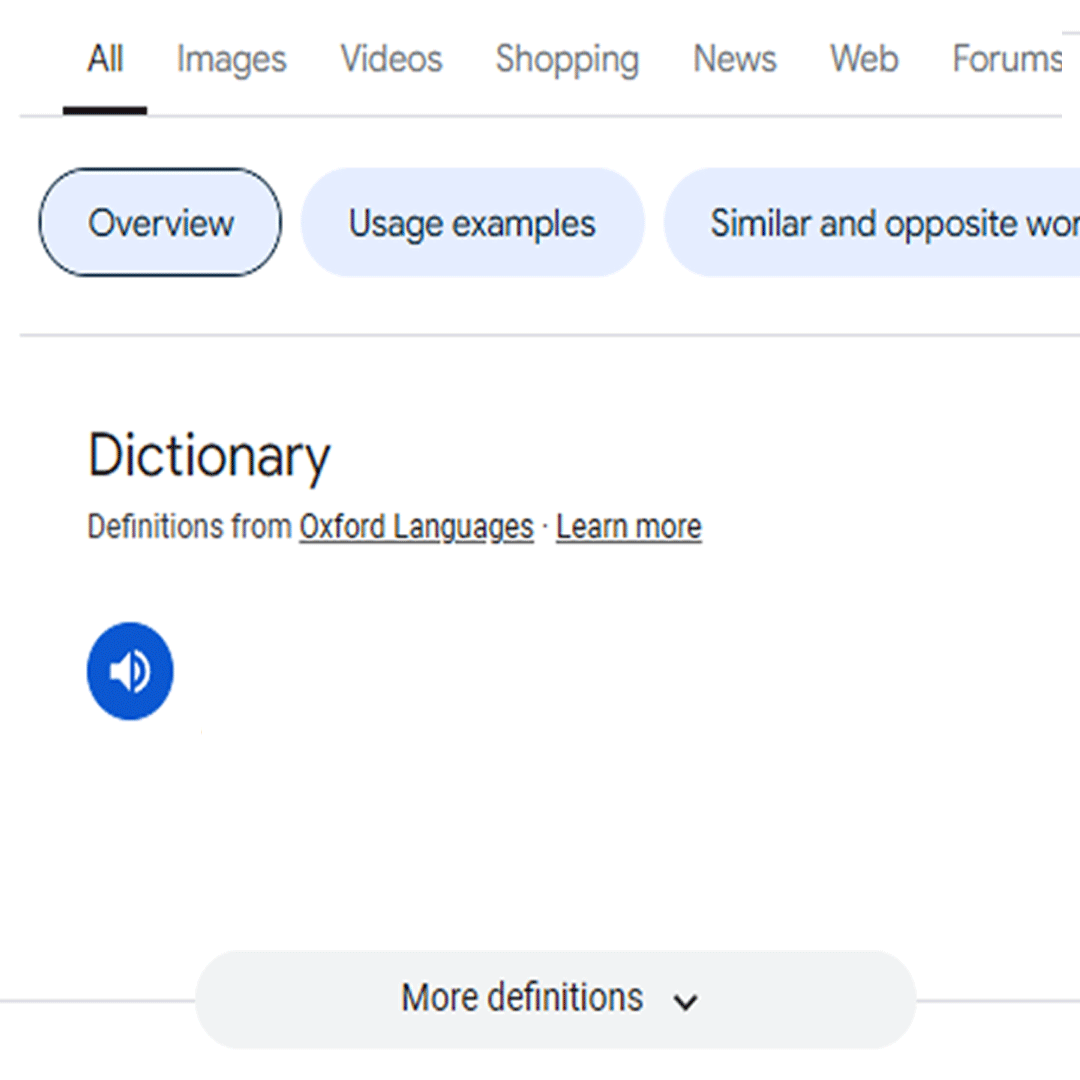The width and height of the screenshot is (1080, 1080).
Task: Click the chevron beside More definitions
Action: tap(685, 1001)
